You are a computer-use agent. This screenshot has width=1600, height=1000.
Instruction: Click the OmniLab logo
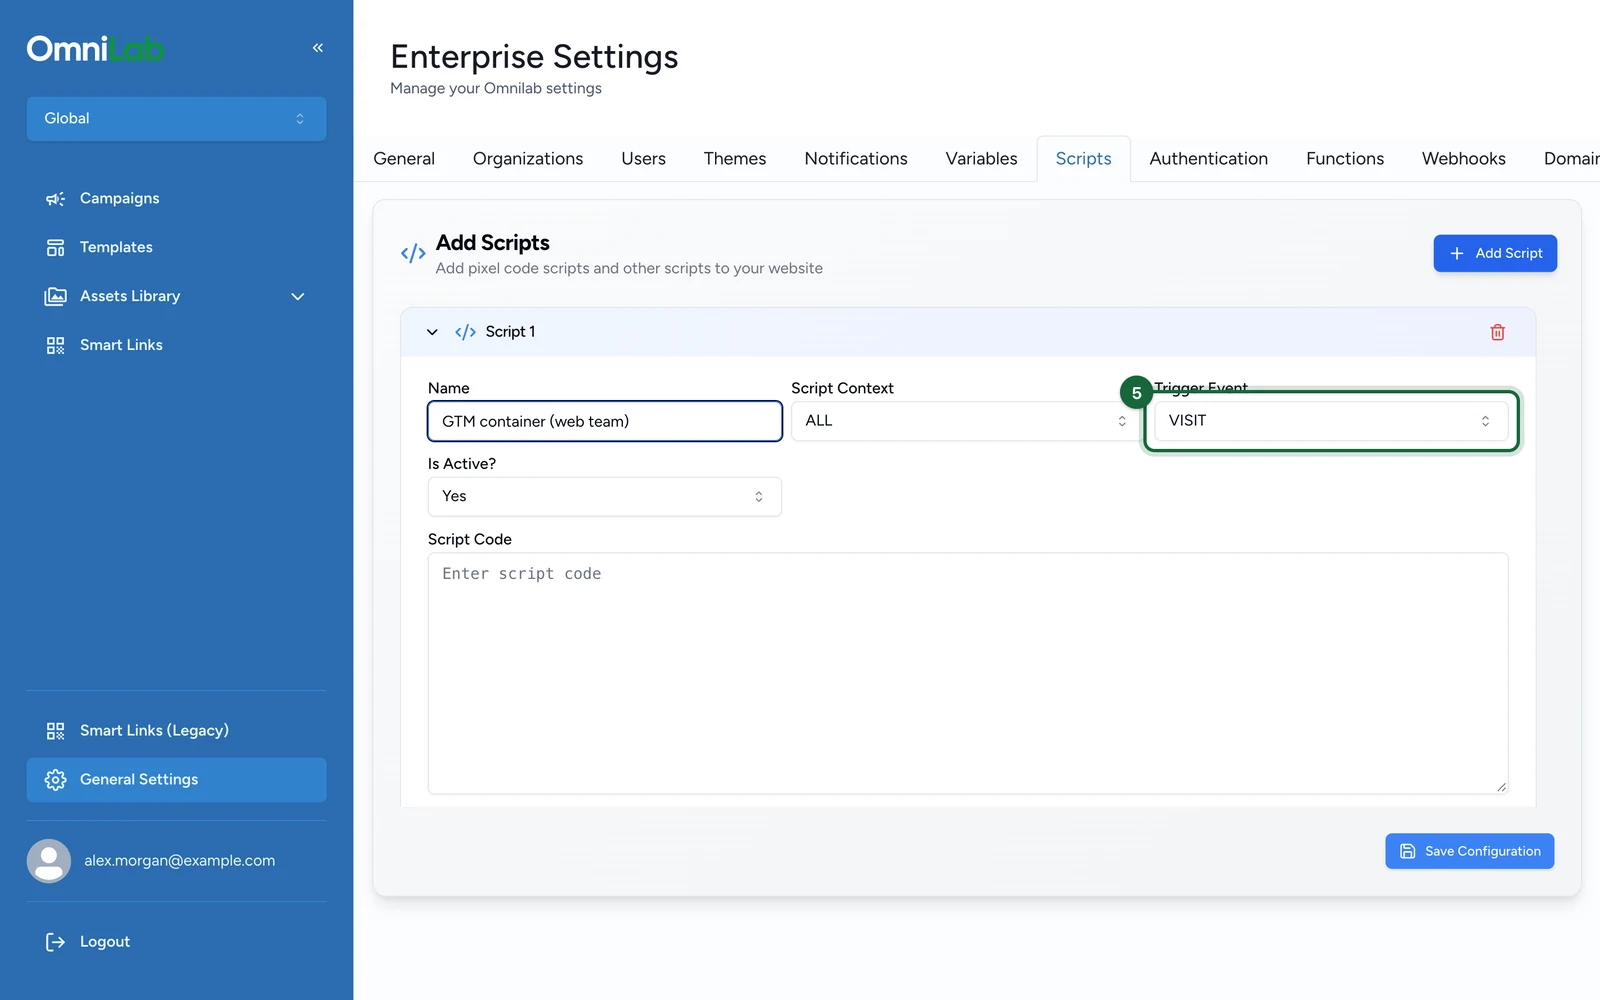coord(96,48)
